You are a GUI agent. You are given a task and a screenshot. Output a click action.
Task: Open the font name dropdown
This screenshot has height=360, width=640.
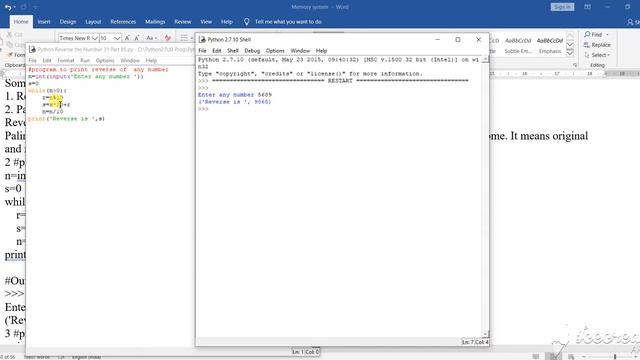click(x=95, y=38)
